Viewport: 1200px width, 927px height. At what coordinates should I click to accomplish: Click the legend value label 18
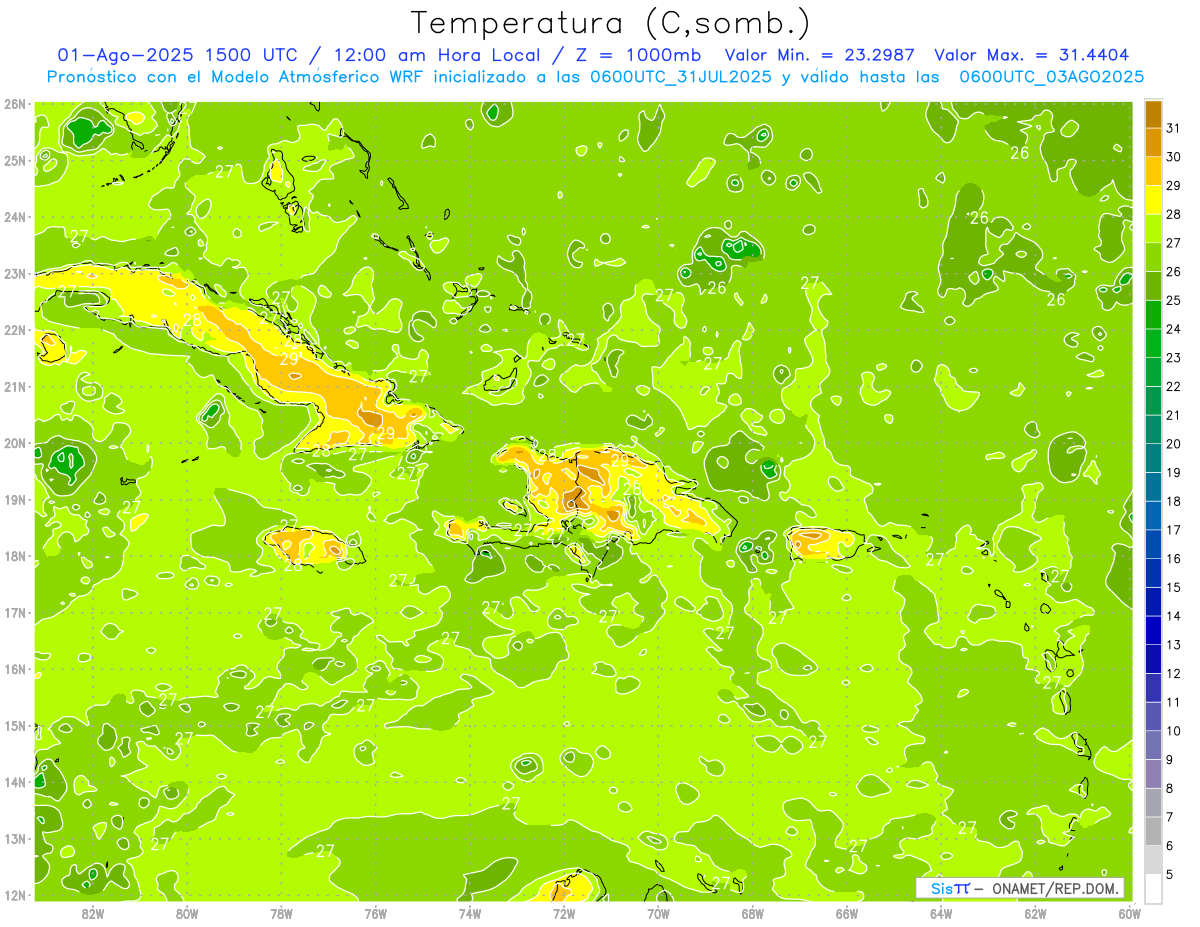point(1173,501)
